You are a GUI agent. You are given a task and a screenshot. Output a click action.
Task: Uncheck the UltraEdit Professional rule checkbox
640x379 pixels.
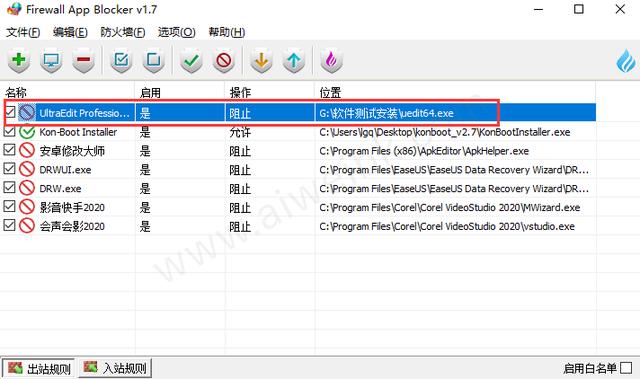10,112
